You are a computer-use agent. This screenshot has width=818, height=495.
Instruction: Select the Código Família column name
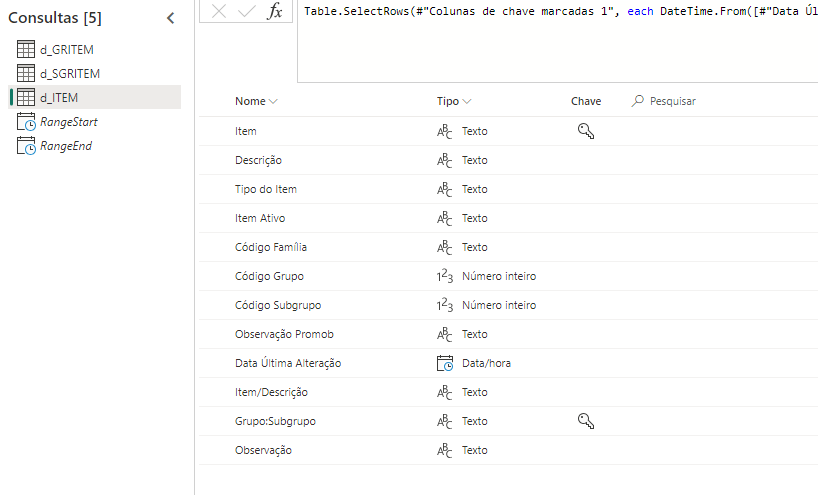coord(271,247)
